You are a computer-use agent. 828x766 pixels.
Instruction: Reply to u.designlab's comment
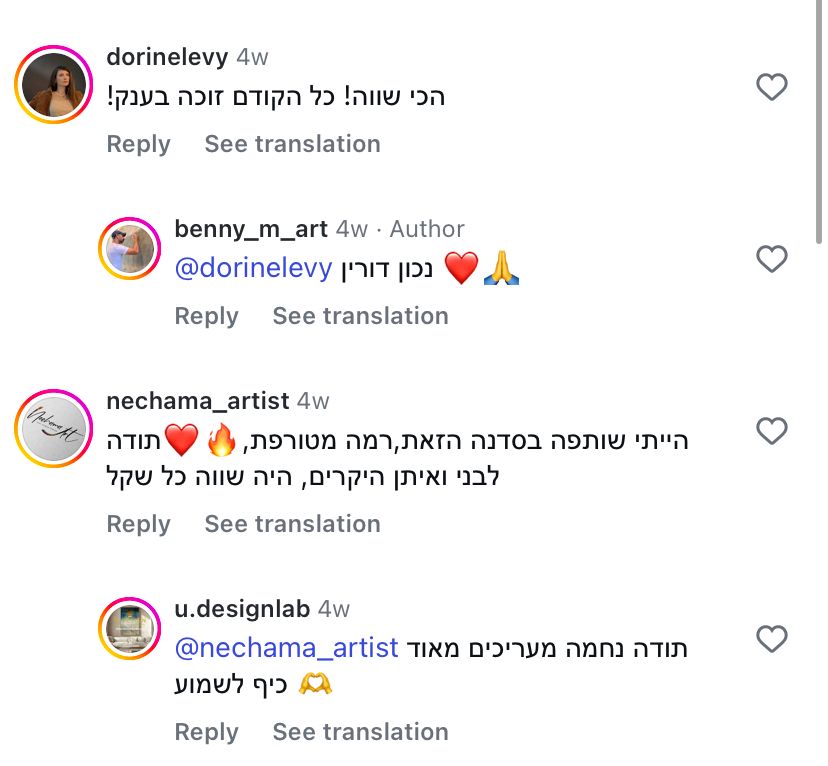(x=206, y=732)
